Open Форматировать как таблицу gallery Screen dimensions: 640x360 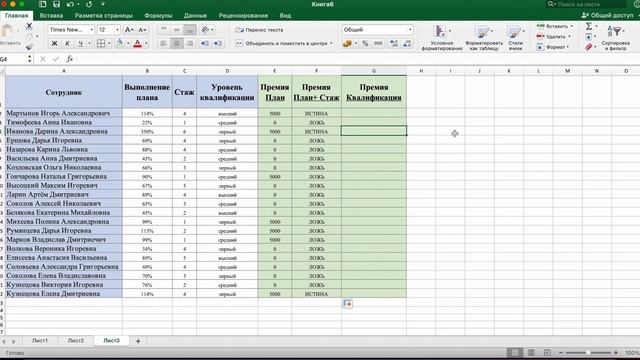pyautogui.click(x=484, y=38)
